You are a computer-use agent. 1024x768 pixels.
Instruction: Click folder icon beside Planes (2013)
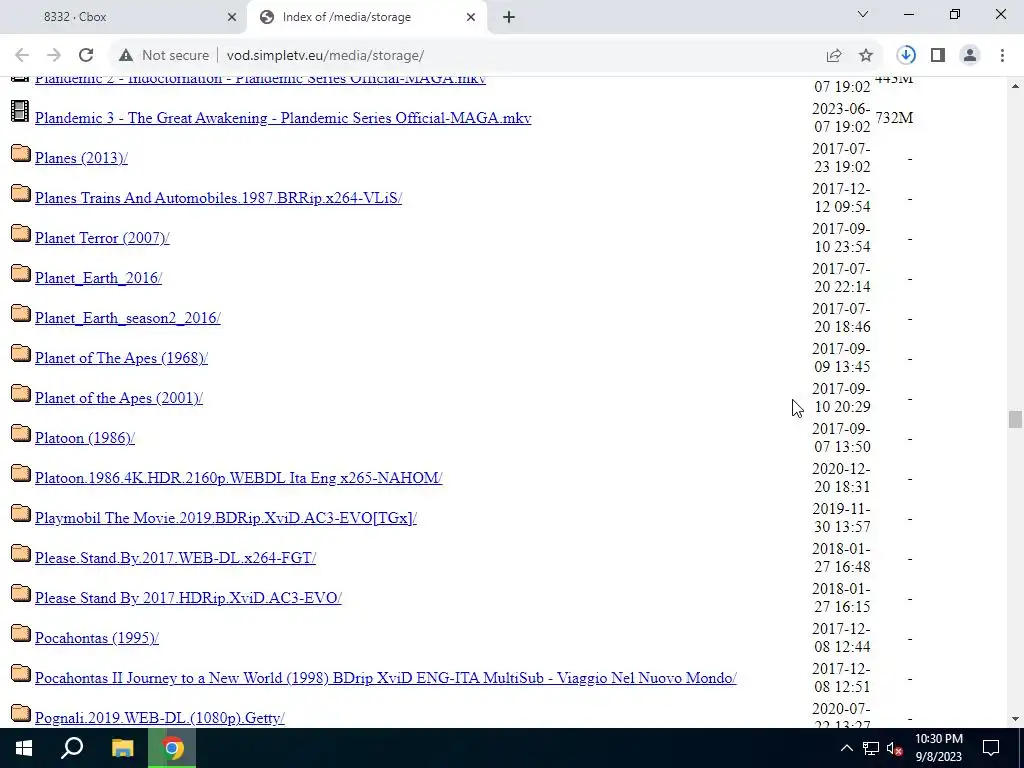[21, 153]
